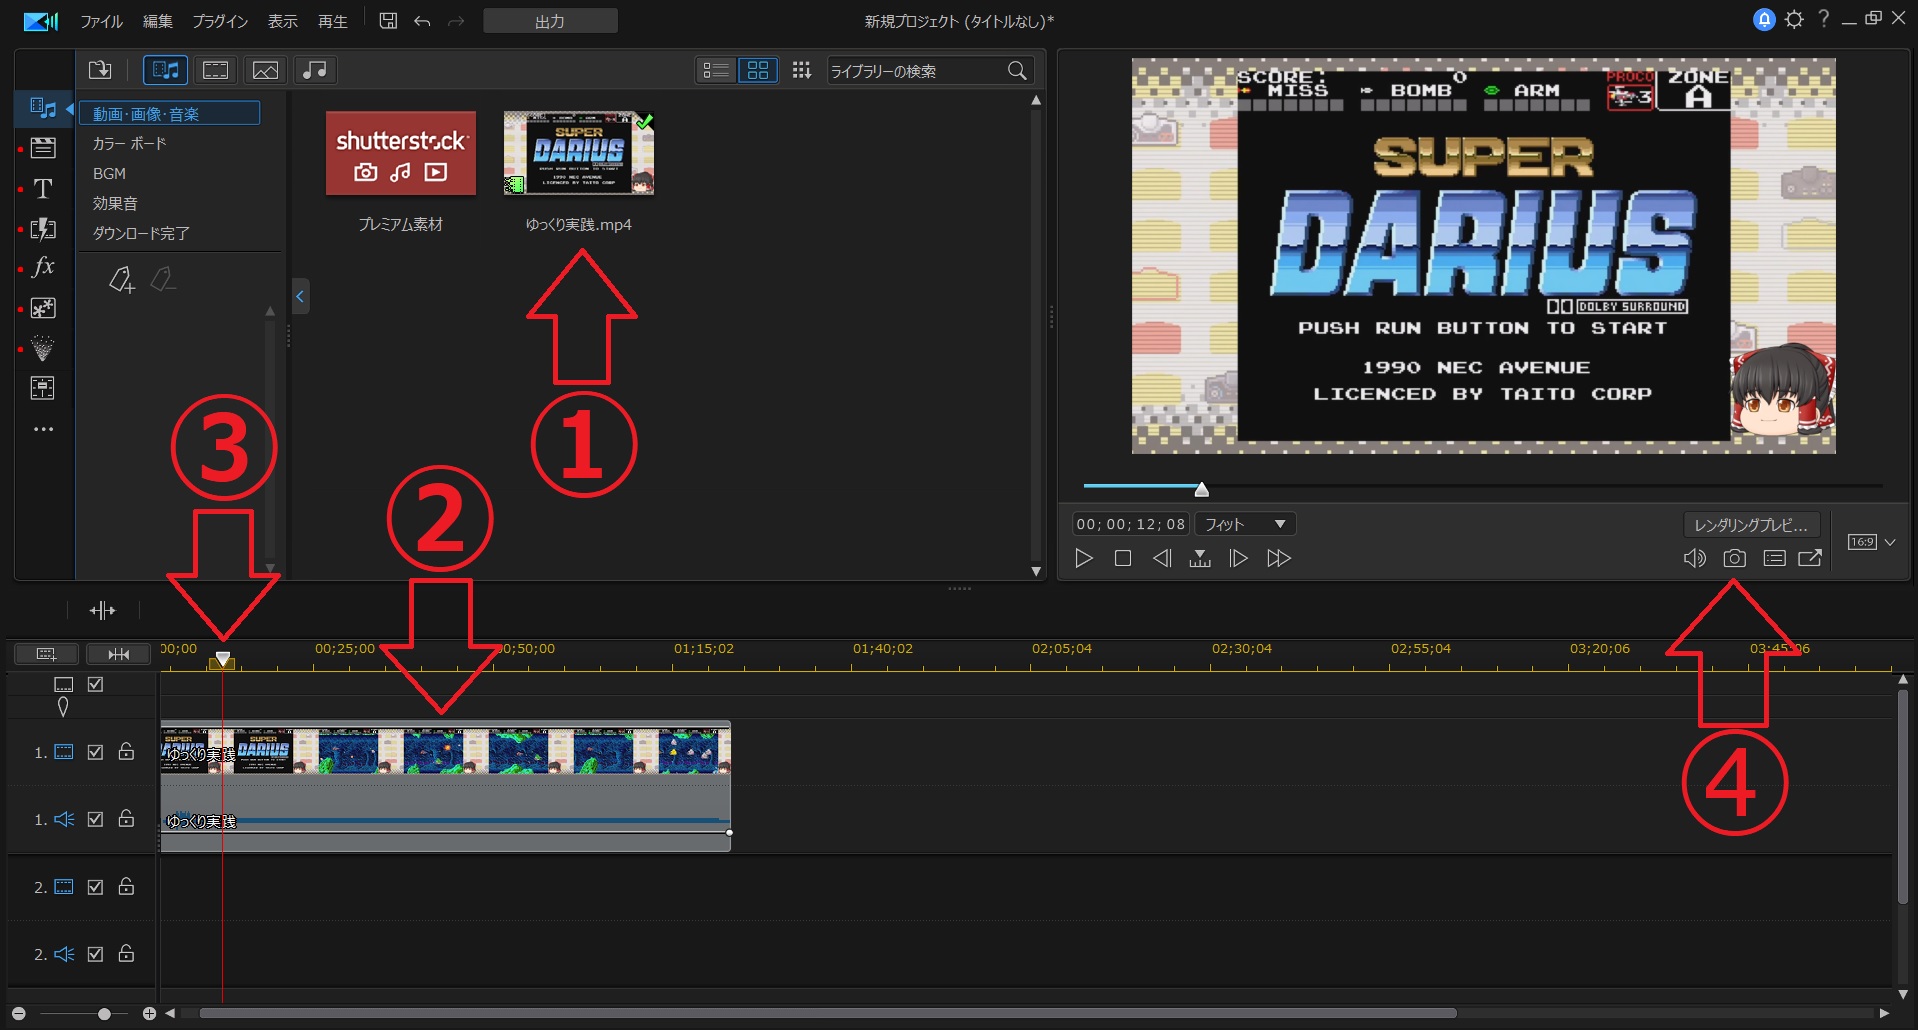Open the preferences gear icon
The image size is (1918, 1030).
coord(1795,19)
